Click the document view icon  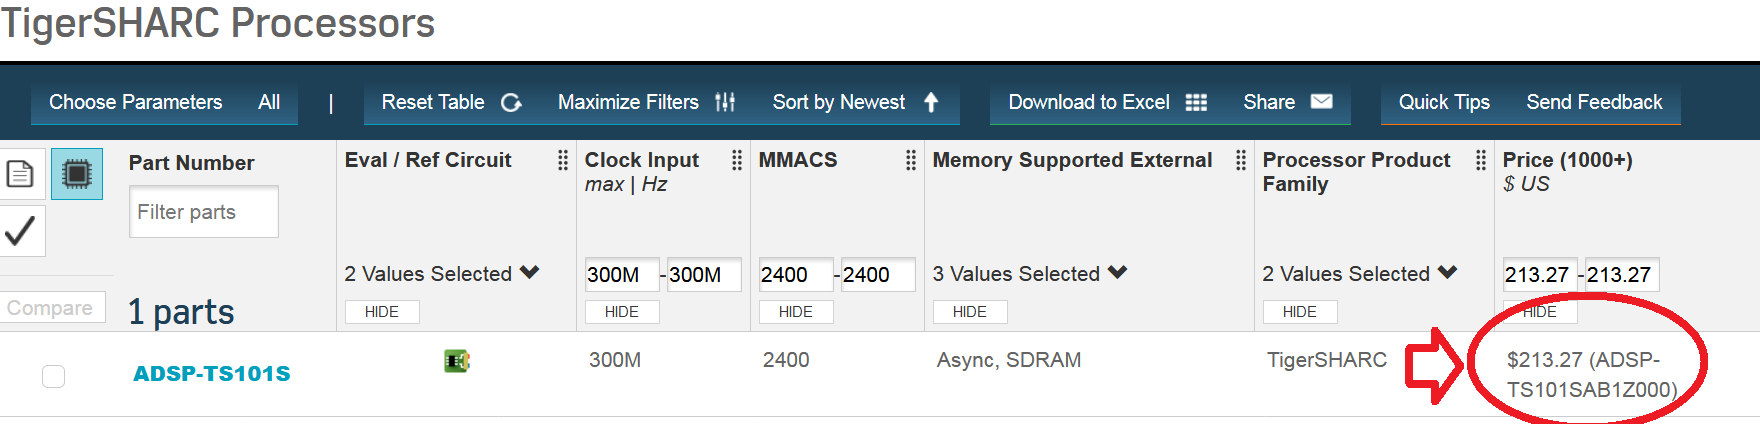[x=21, y=174]
